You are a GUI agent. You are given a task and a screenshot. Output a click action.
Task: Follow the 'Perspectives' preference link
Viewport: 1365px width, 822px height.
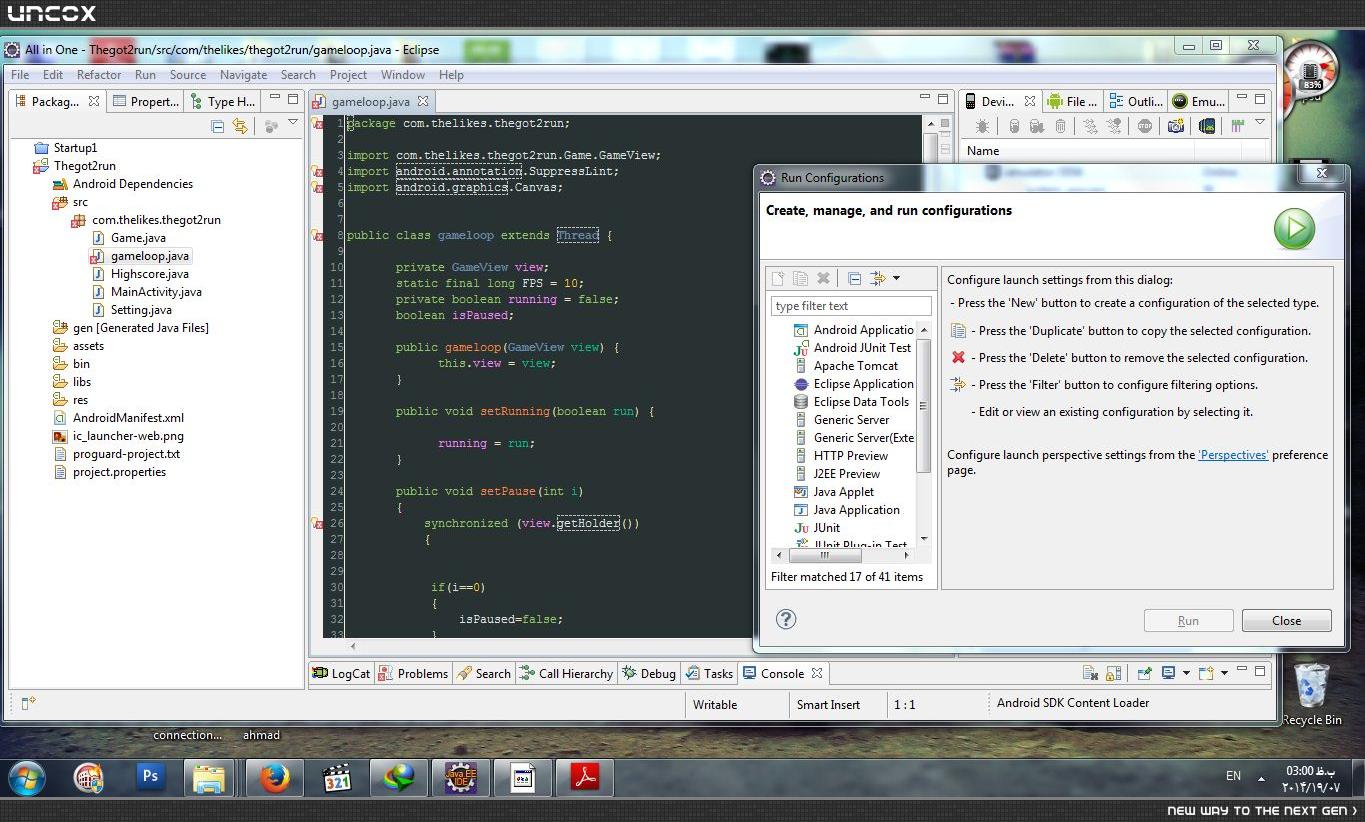click(1233, 454)
